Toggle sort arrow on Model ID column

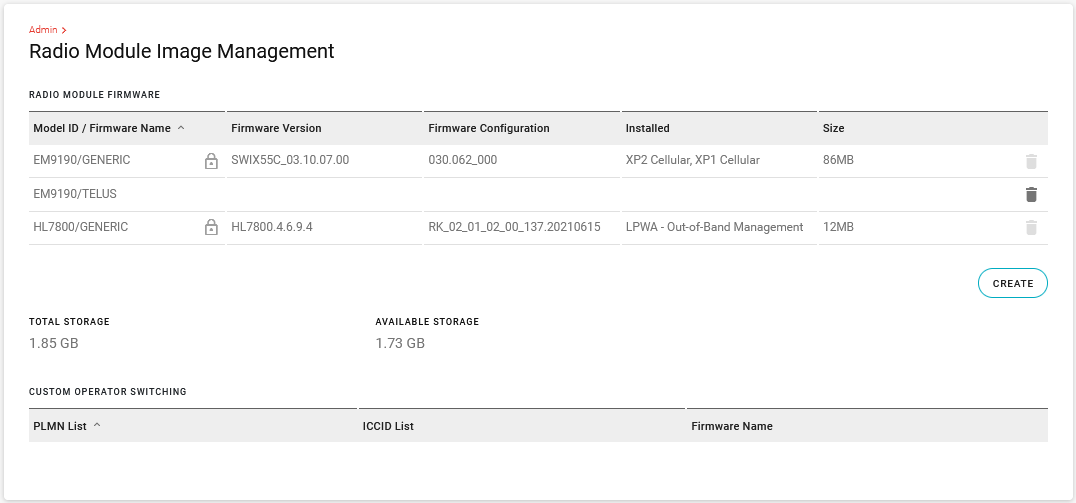pos(181,128)
